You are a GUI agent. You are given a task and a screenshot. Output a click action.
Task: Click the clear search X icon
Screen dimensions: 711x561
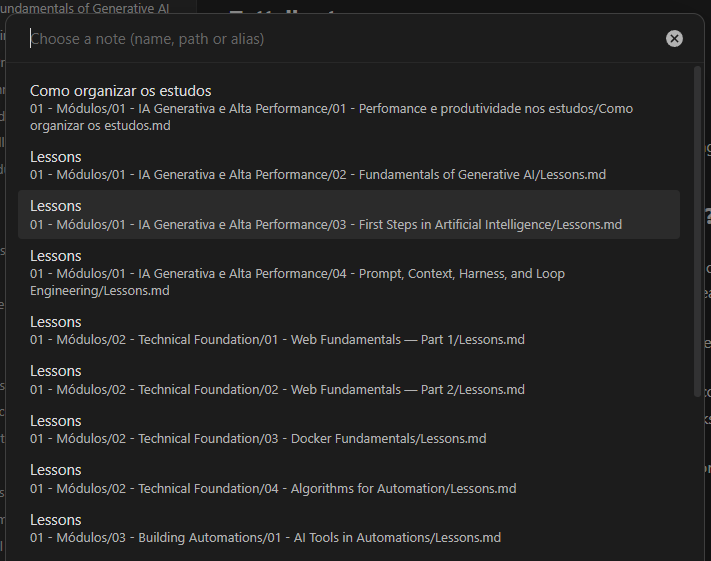click(x=674, y=39)
